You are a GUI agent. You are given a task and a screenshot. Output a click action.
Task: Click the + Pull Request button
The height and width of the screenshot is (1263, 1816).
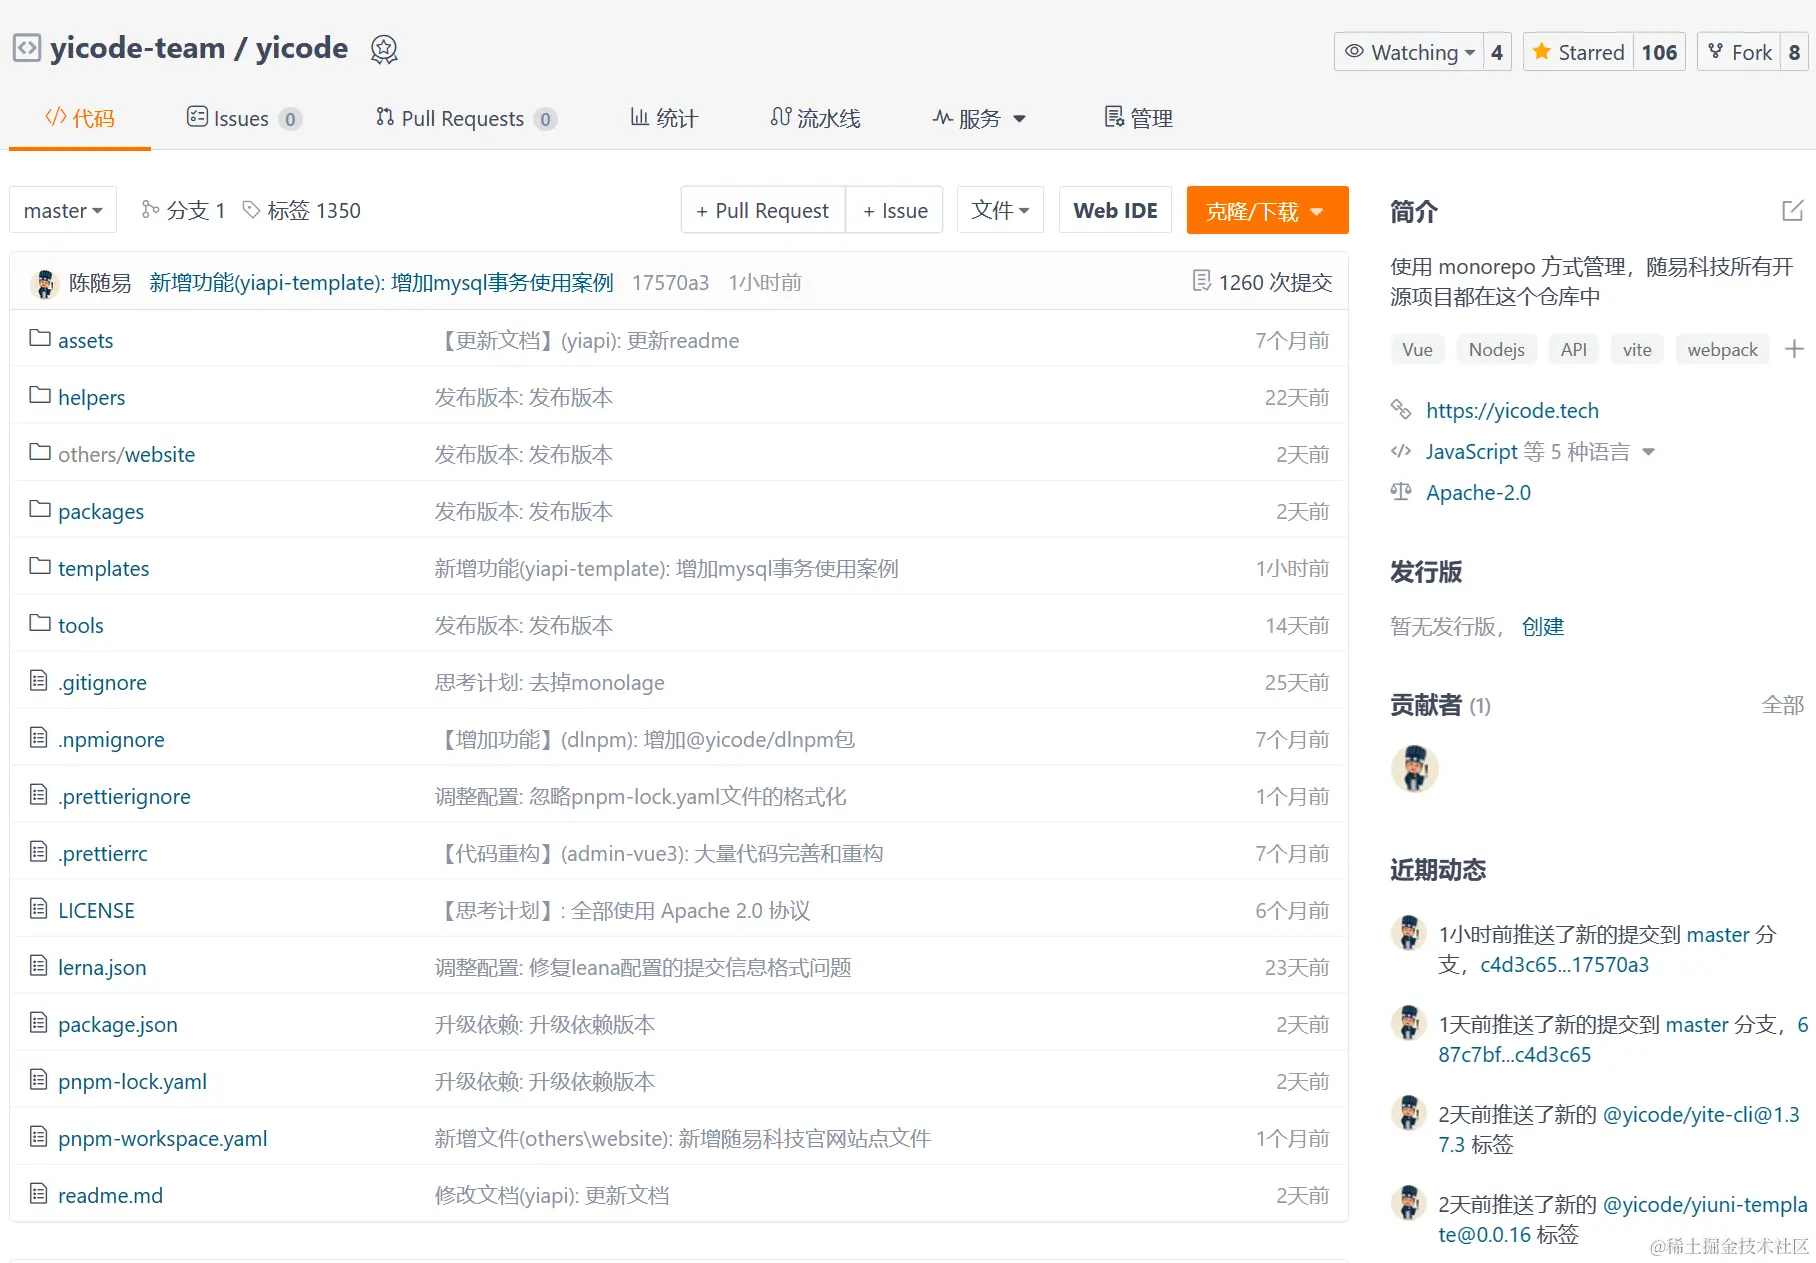(763, 210)
